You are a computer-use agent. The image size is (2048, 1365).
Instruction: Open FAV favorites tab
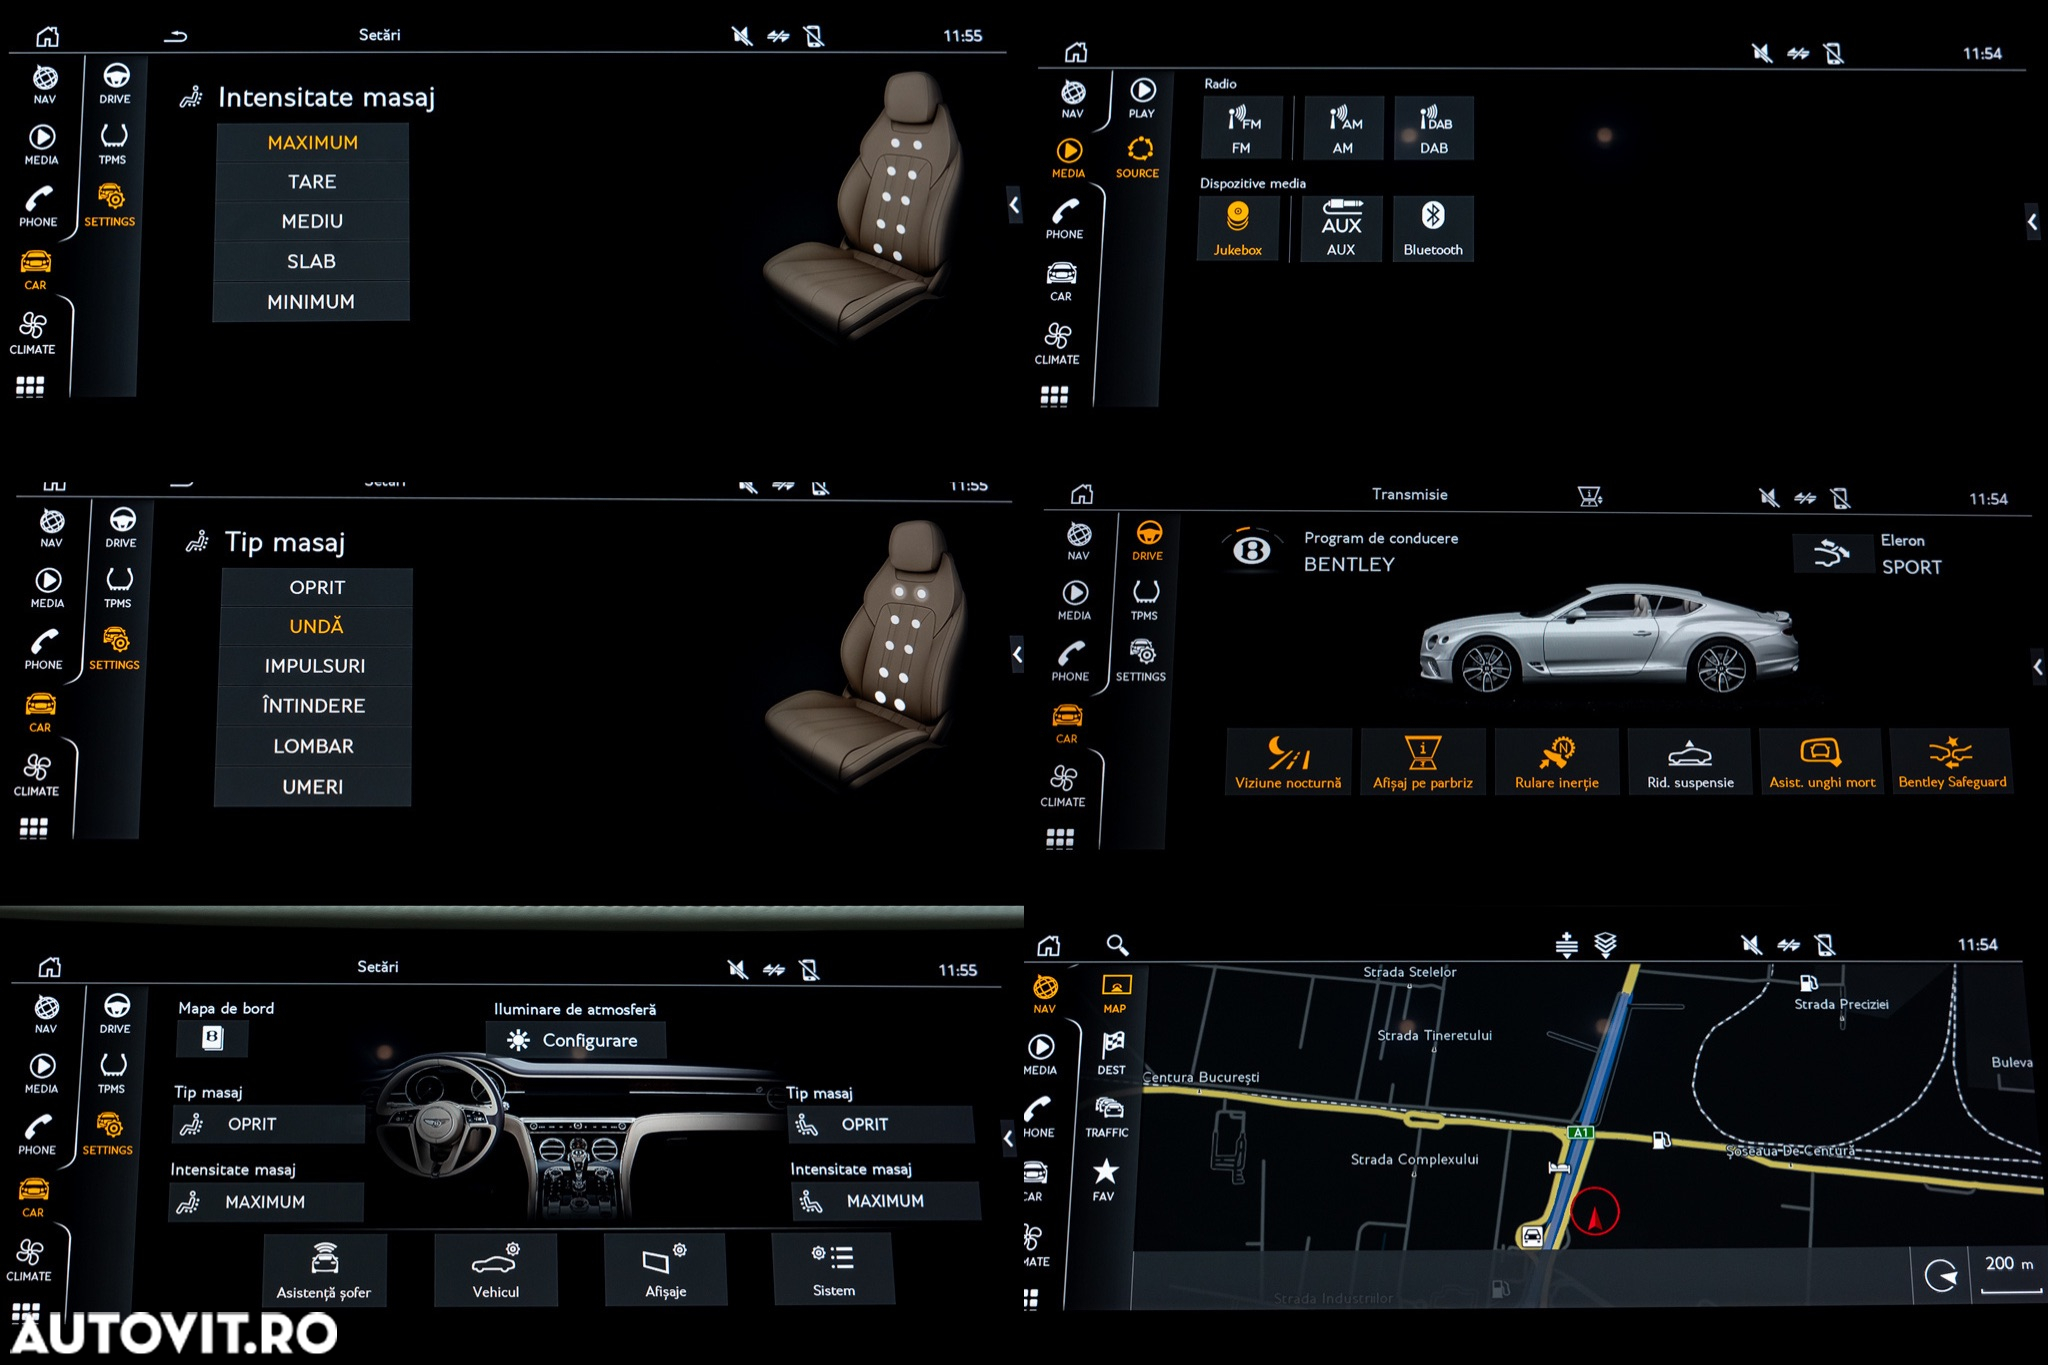pos(1104,1180)
